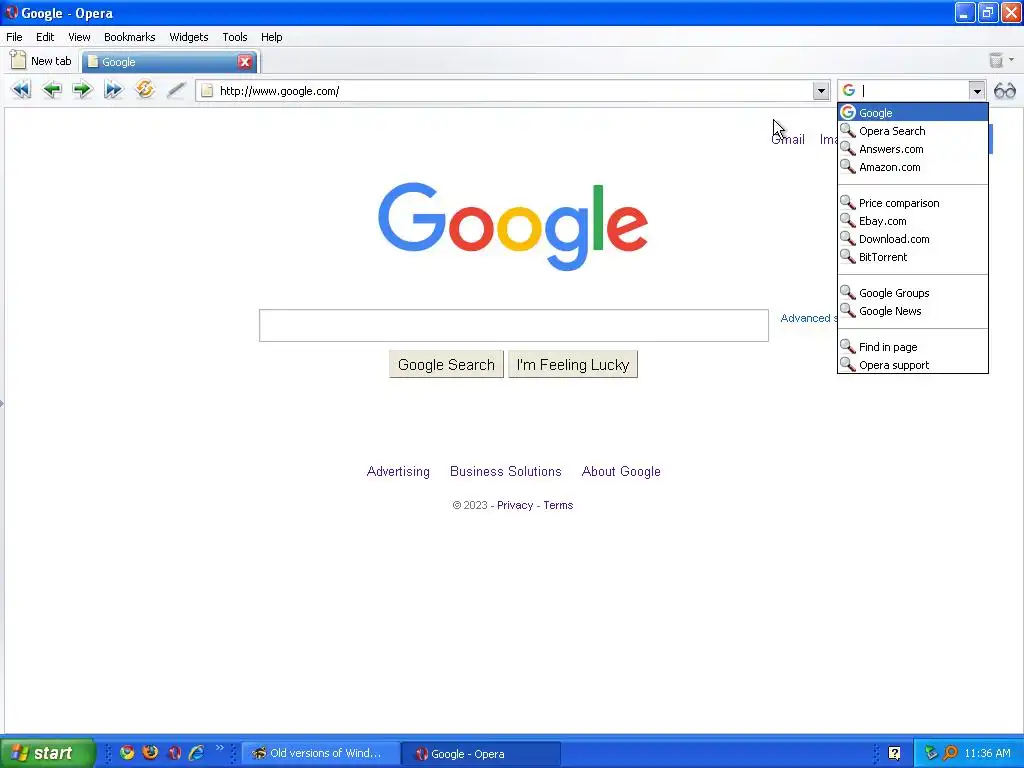Viewport: 1024px width, 768px height.
Task: Choose Google News in the engine list
Action: [913, 311]
